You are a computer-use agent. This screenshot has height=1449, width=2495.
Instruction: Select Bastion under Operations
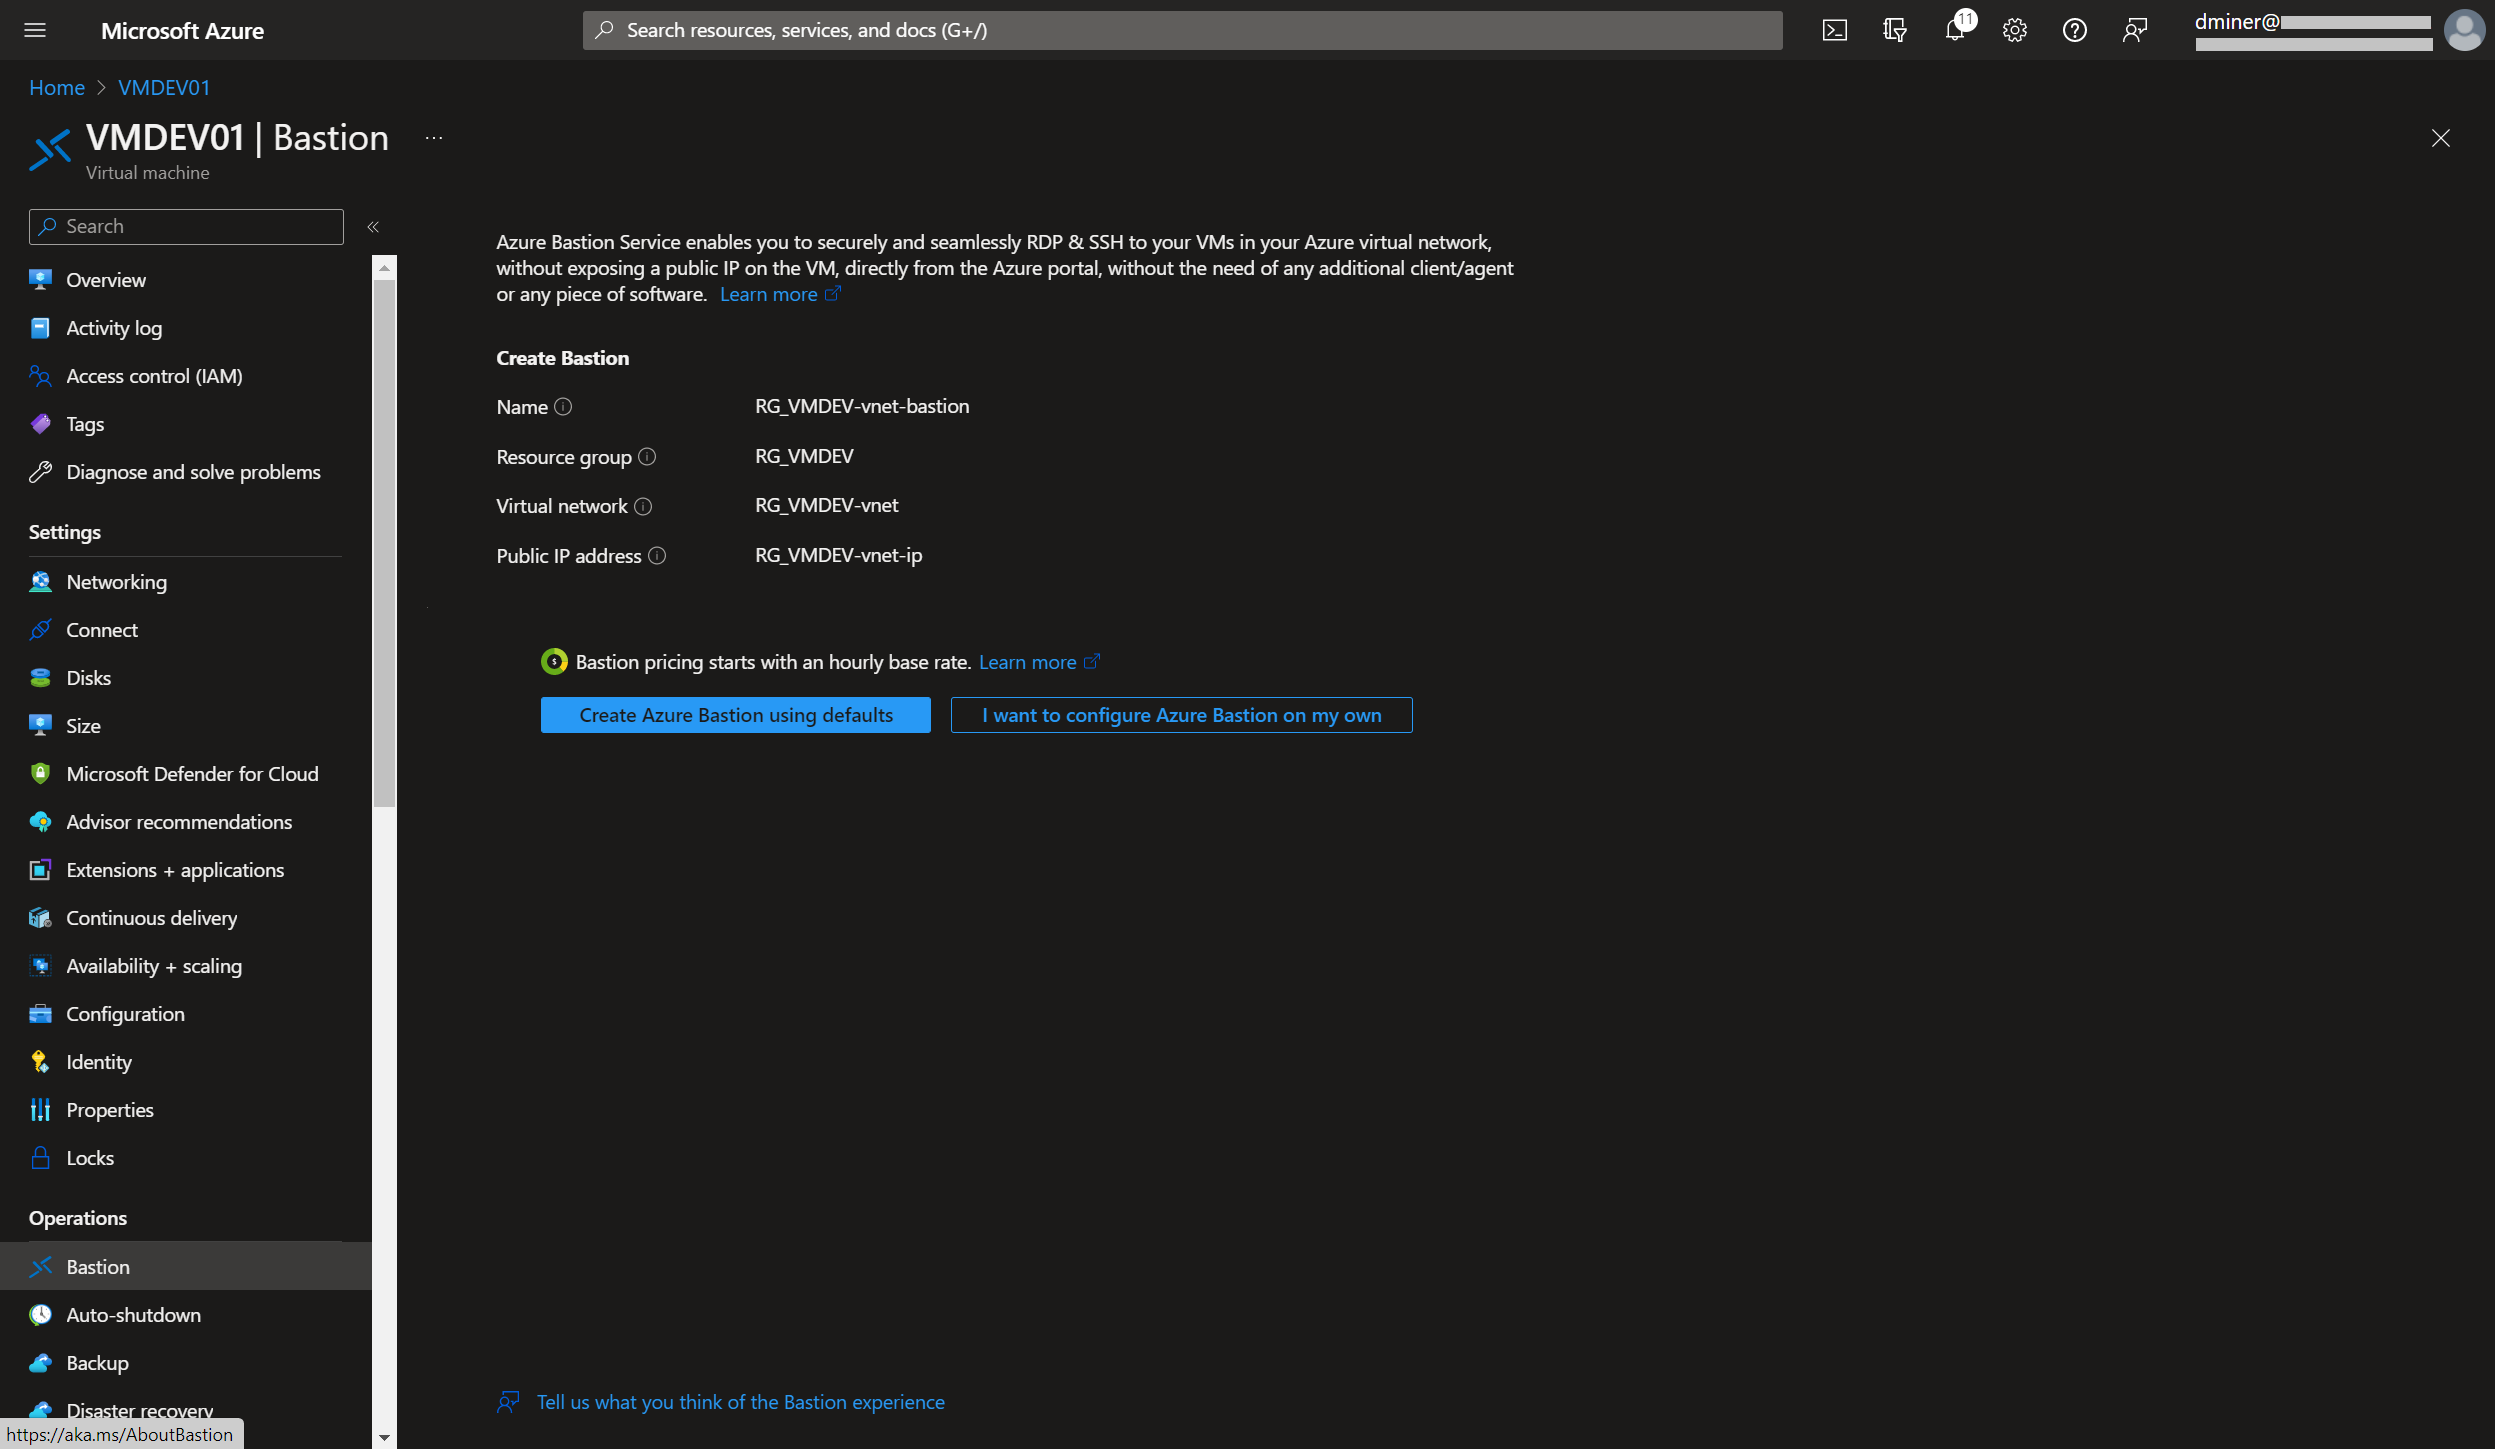pos(186,1267)
